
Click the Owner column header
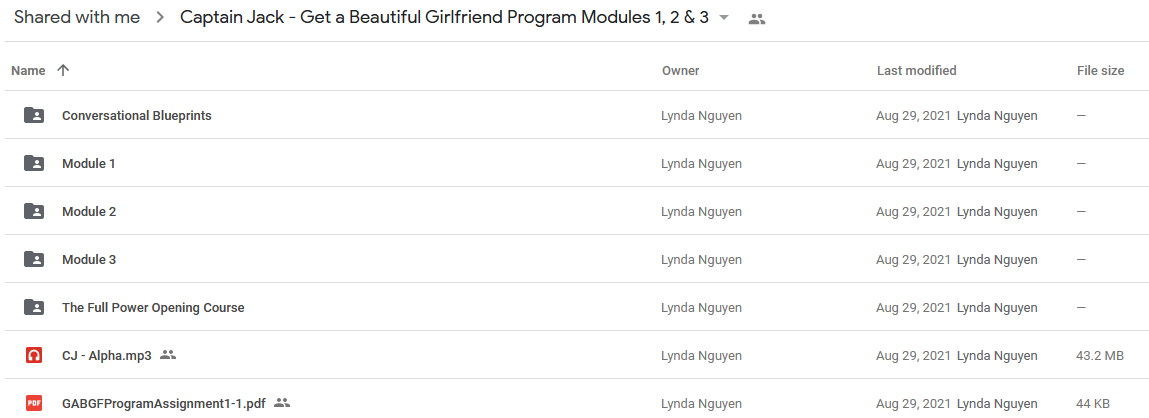[680, 70]
